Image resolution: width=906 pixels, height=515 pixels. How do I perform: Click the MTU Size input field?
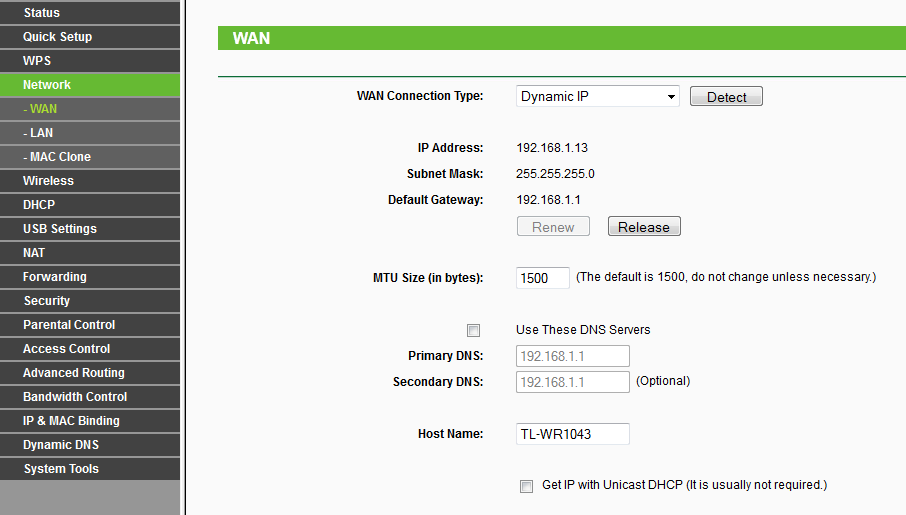click(543, 278)
